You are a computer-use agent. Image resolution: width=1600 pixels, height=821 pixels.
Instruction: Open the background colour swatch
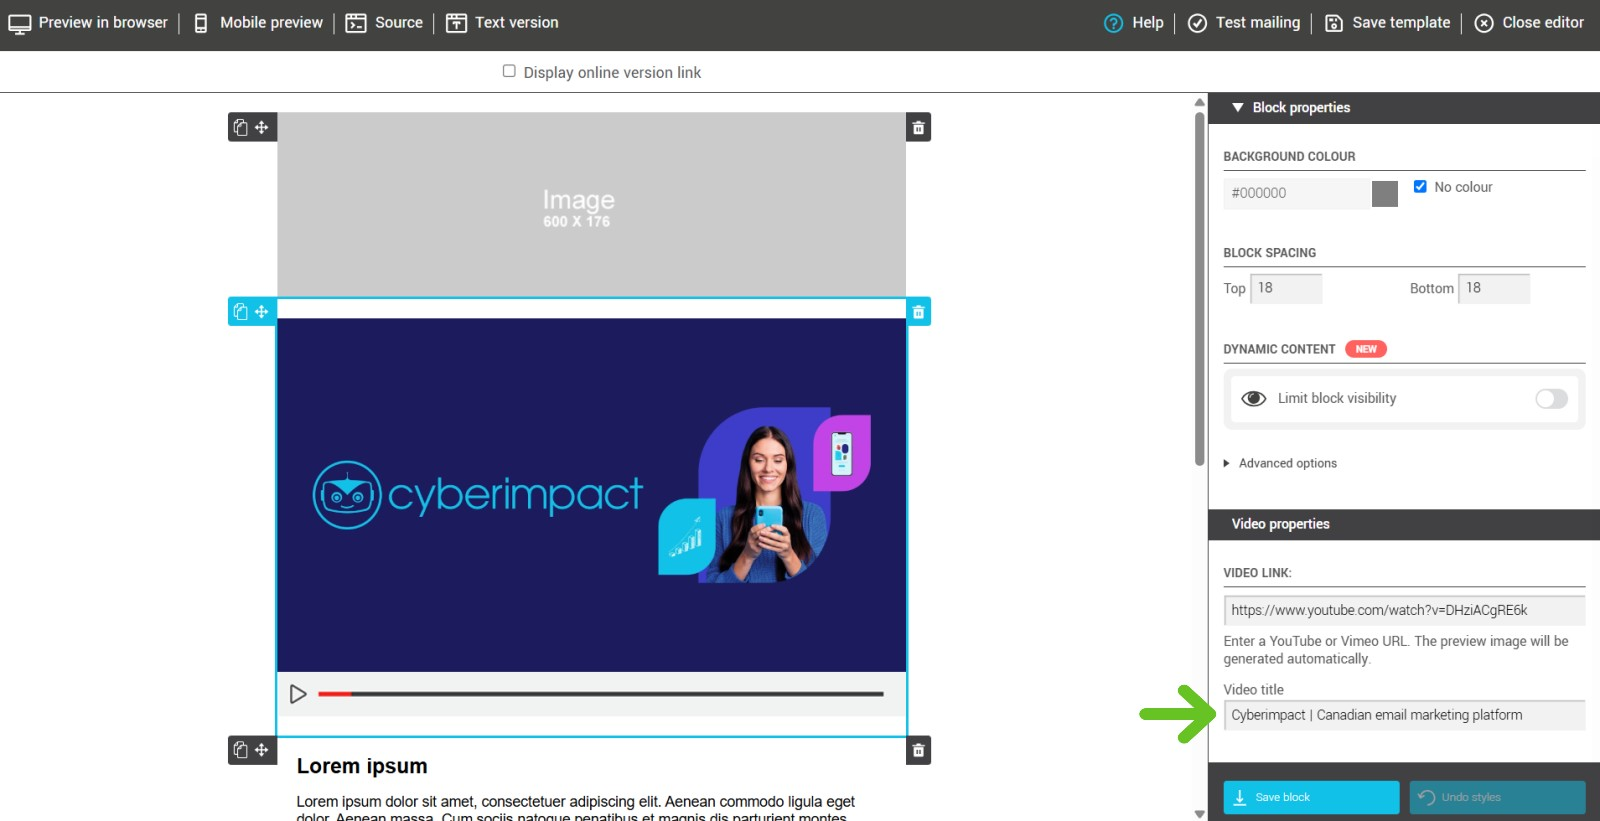1384,194
